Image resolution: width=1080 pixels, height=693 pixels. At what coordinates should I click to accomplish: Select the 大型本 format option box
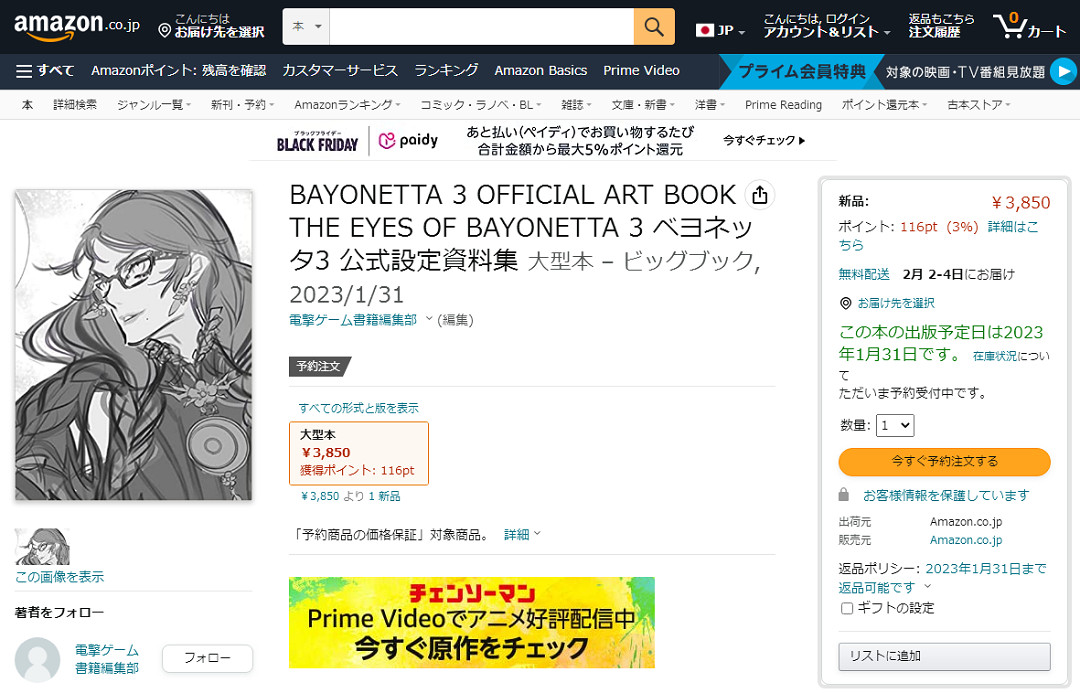tap(359, 453)
